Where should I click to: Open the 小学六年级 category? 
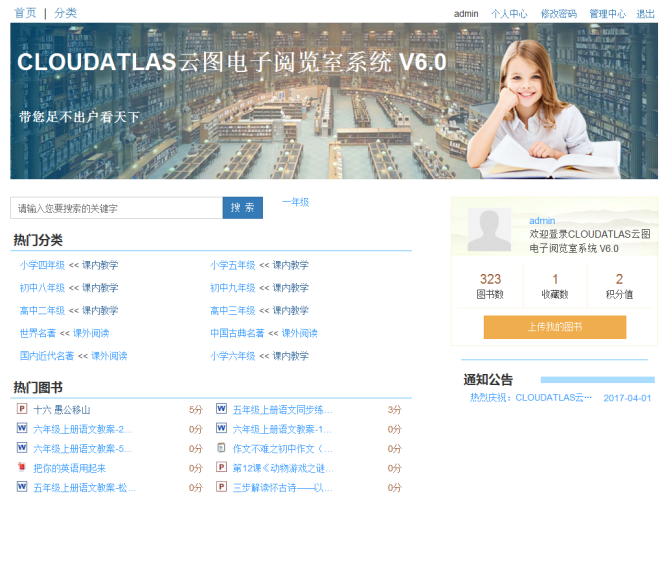232,356
